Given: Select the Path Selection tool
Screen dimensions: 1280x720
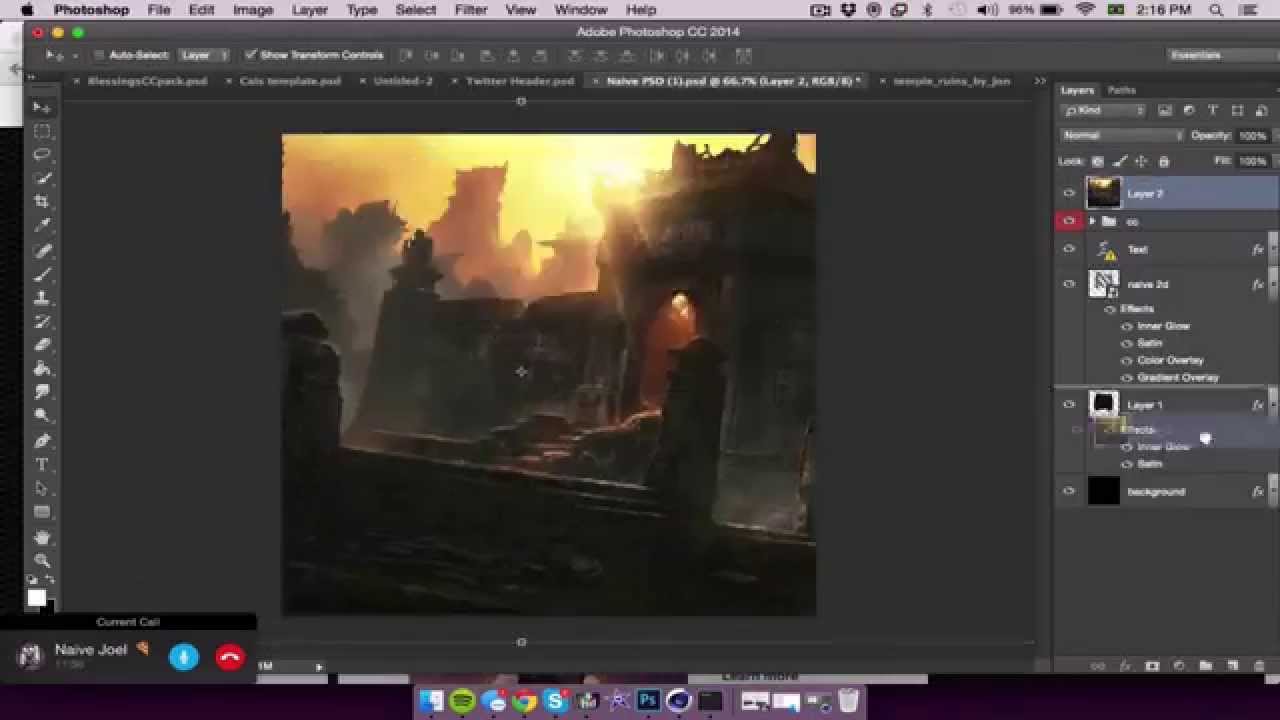Looking at the screenshot, I should [41, 488].
